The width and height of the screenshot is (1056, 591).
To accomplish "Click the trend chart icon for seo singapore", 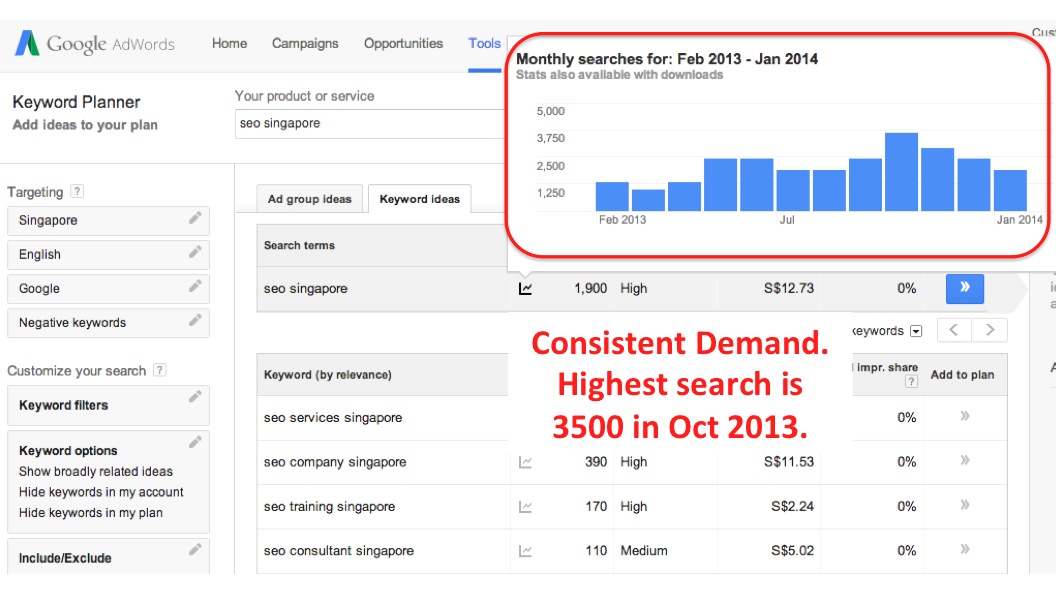I will click(525, 289).
